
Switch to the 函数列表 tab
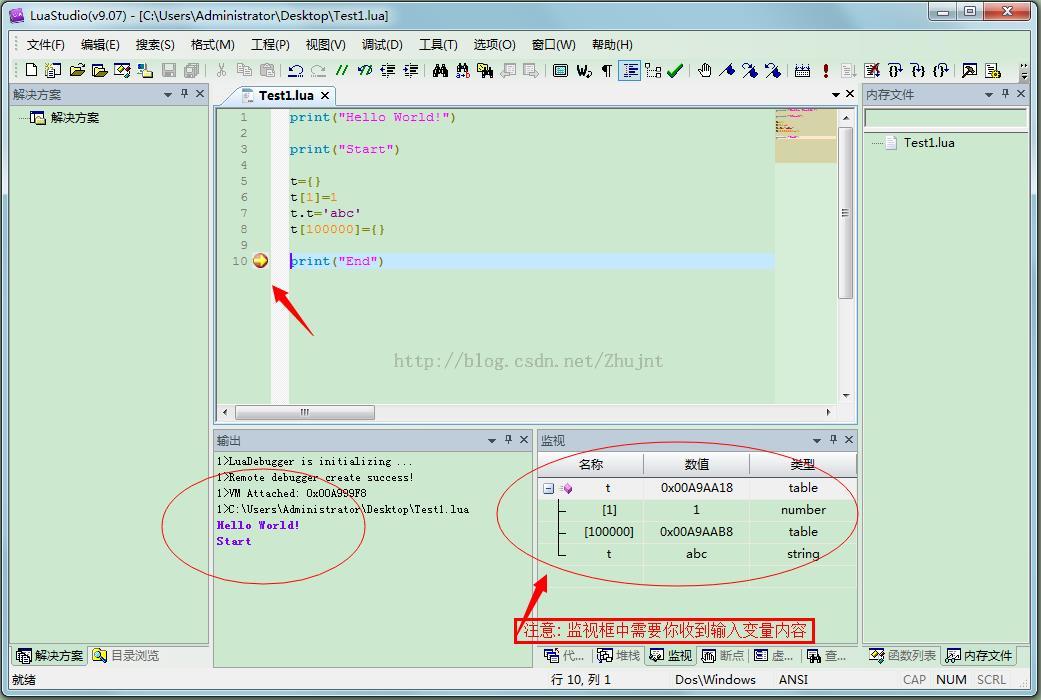[x=903, y=656]
